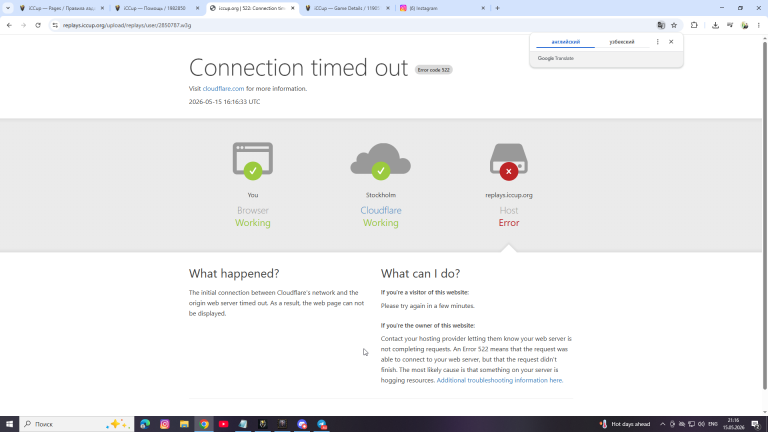Image resolution: width=768 pixels, height=432 pixels.
Task: Switch the ENG input language
Action: tap(713, 424)
